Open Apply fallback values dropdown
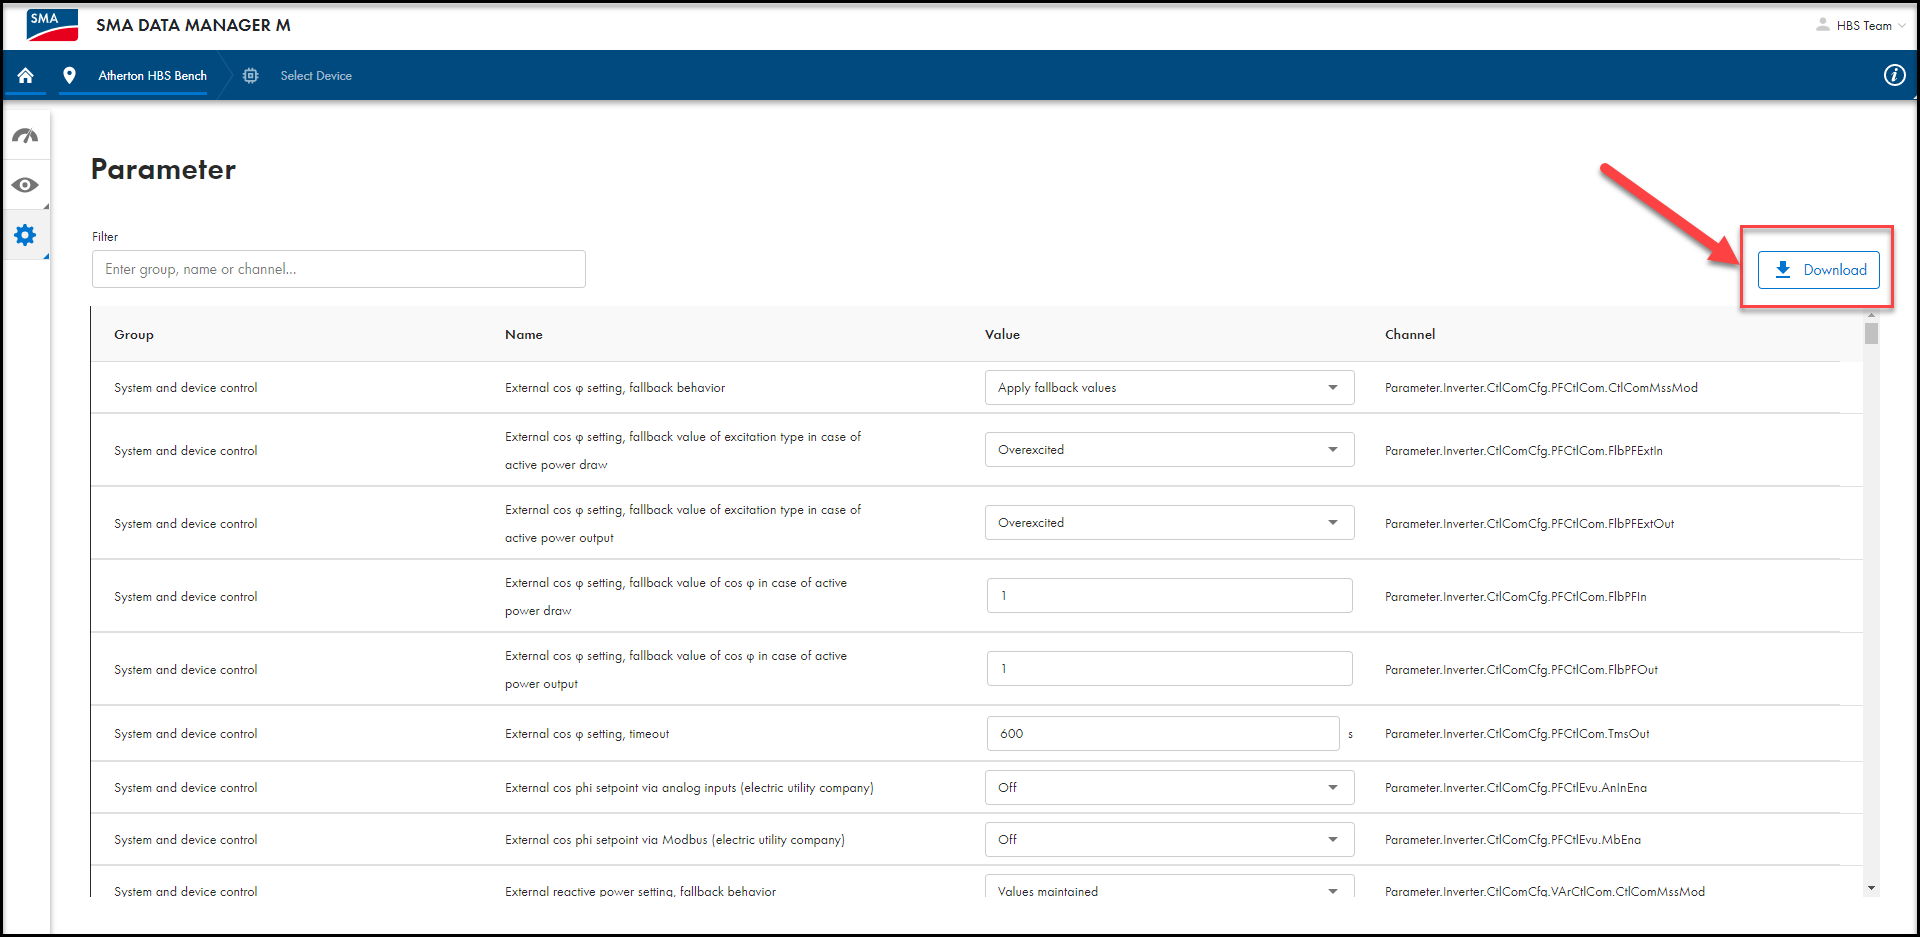Viewport: 1920px width, 937px height. pos(1169,388)
